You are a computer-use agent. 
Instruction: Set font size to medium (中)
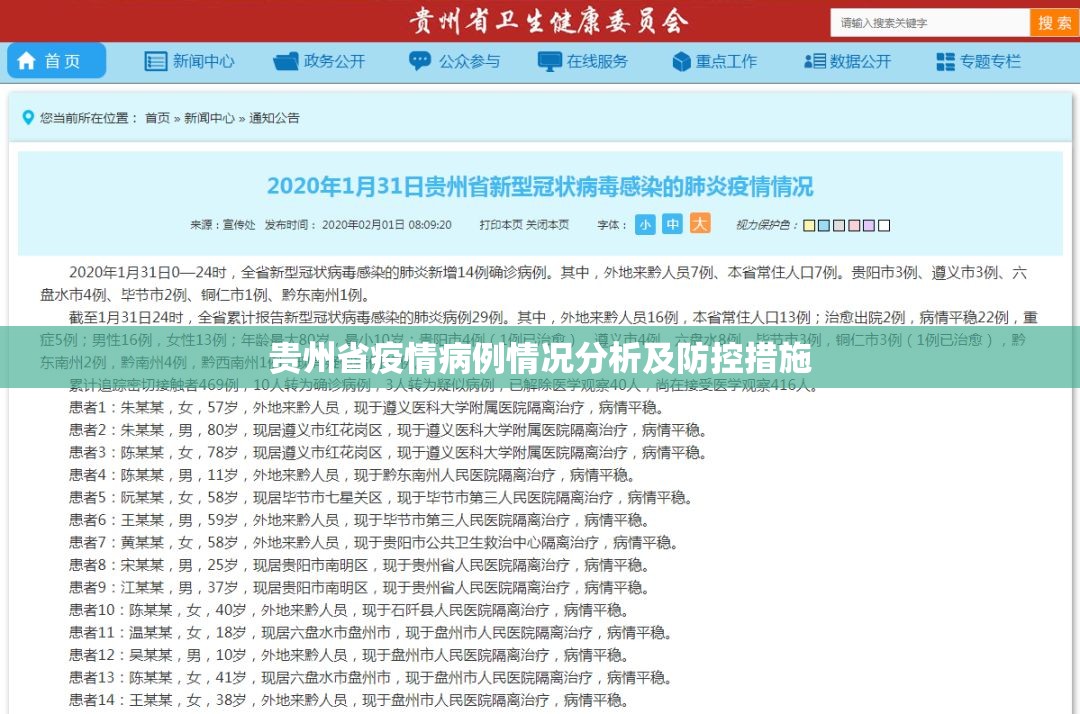coord(673,225)
